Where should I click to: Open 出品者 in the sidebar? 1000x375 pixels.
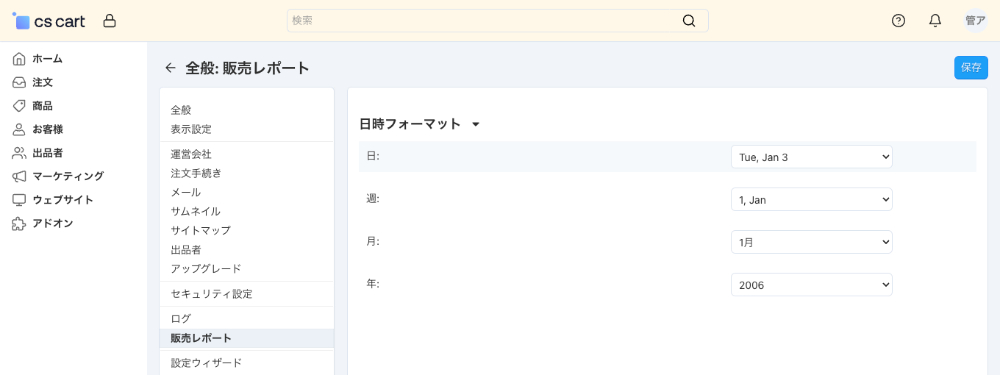pyautogui.click(x=47, y=153)
